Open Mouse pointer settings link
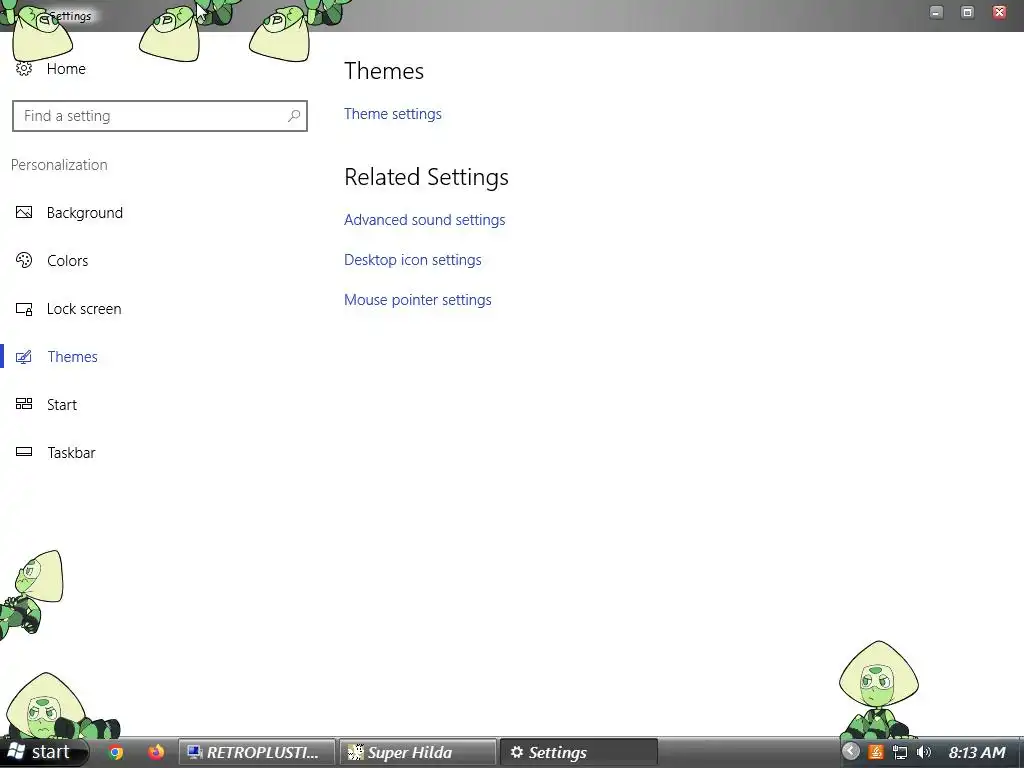Viewport: 1024px width, 768px height. coord(417,300)
